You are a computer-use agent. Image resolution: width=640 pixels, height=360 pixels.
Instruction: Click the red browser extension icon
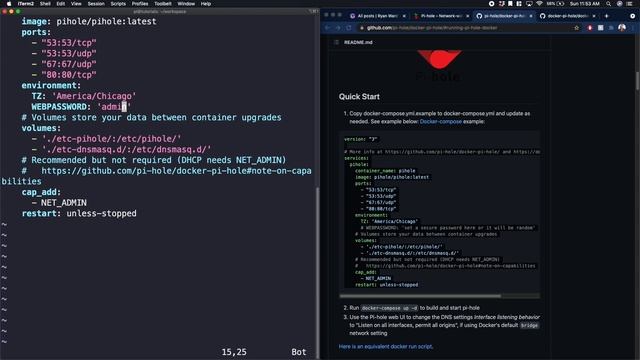click(x=590, y=28)
